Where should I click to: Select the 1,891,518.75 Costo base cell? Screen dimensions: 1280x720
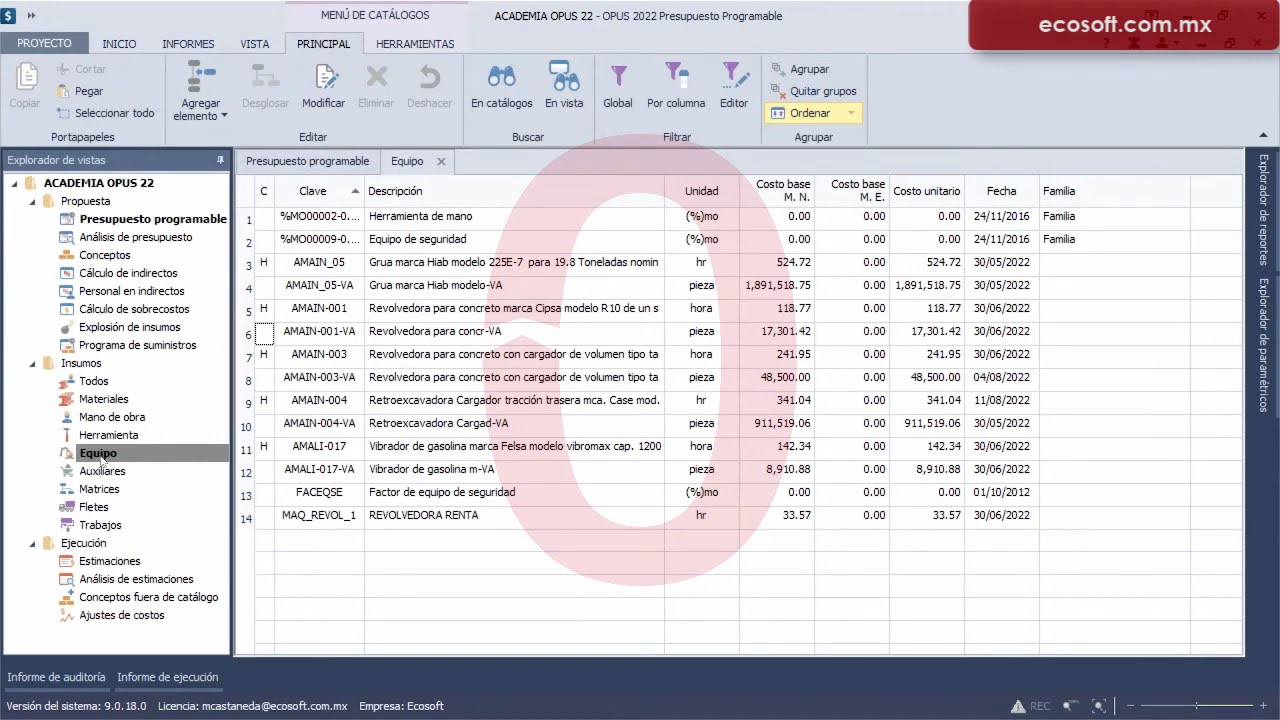(777, 285)
